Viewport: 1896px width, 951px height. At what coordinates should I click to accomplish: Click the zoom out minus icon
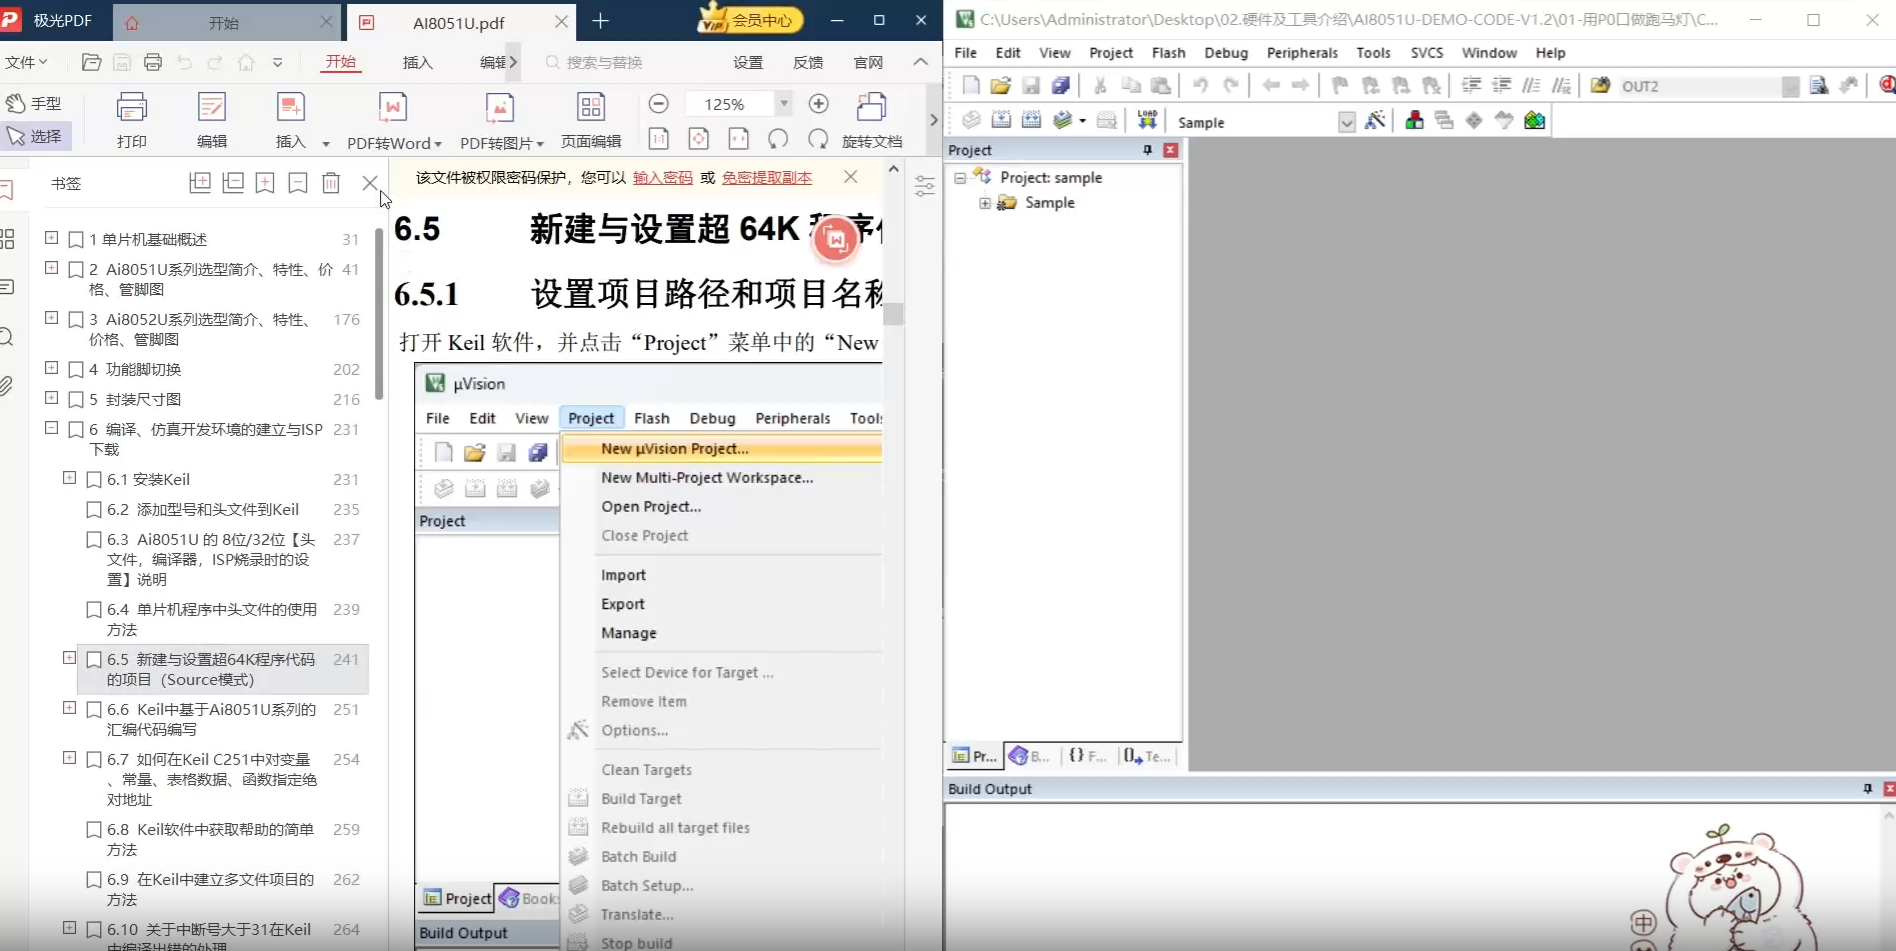tap(659, 104)
